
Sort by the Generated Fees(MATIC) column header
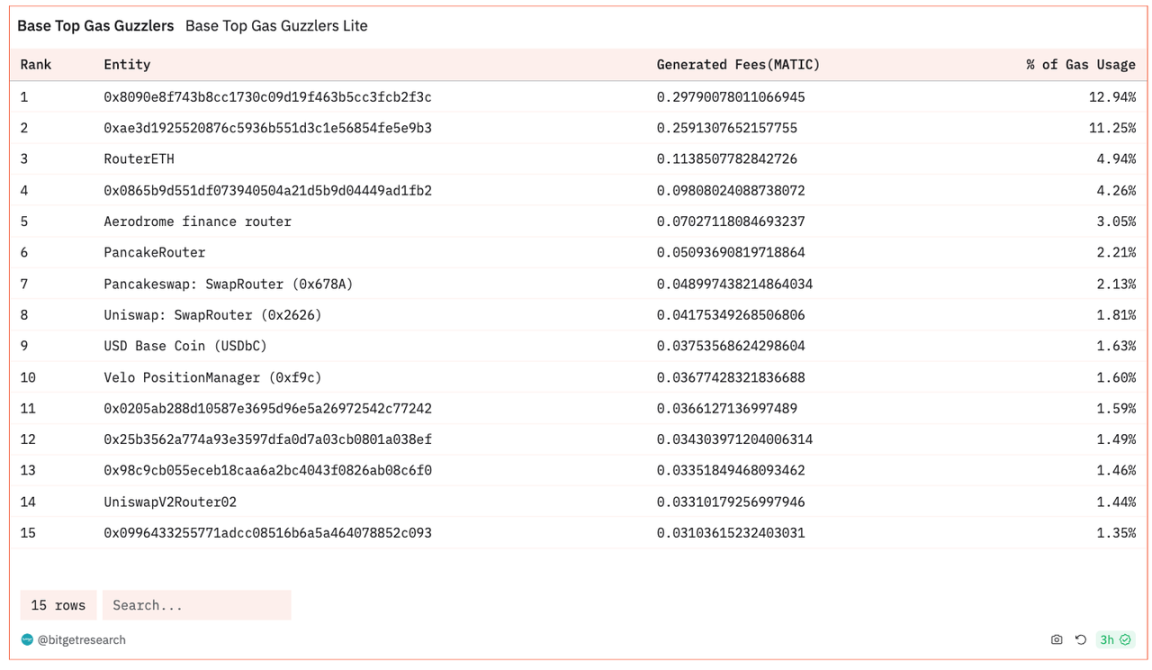[737, 65]
